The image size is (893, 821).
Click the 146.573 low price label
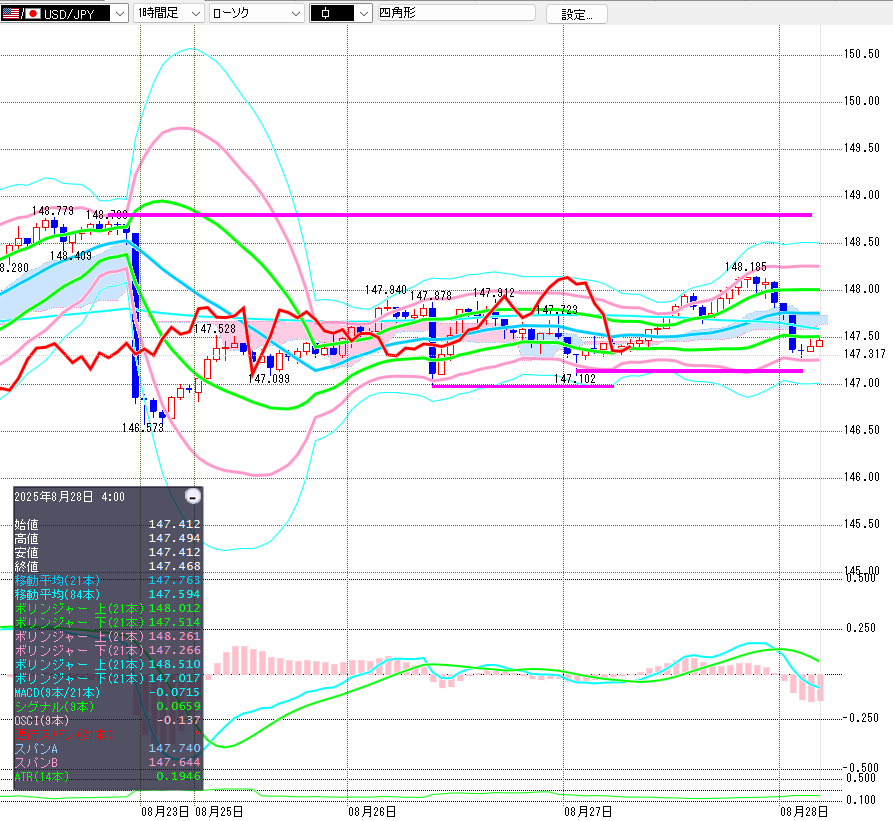142,428
